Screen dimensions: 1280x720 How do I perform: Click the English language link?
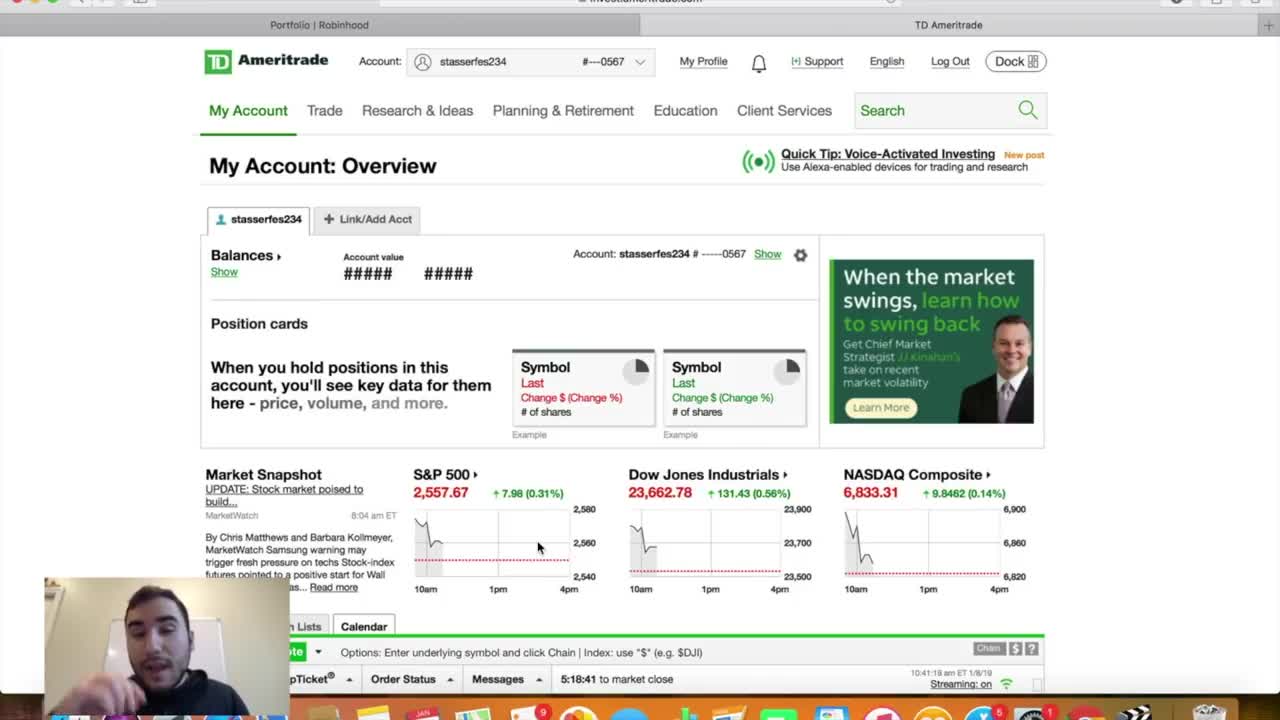(x=887, y=62)
